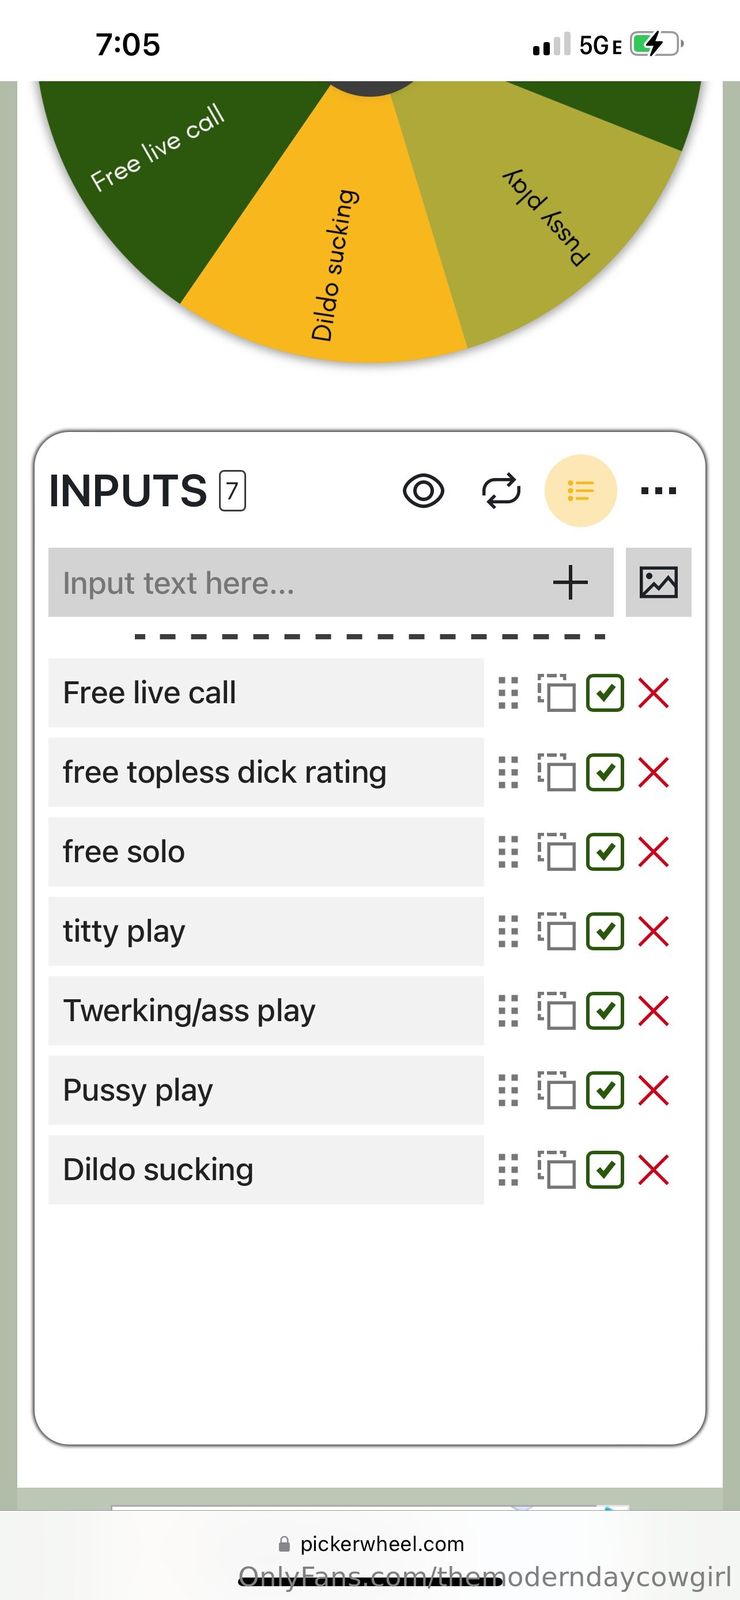Duplicate the 'Twerking/ass play' entry
740x1600 pixels.
pos(557,1011)
